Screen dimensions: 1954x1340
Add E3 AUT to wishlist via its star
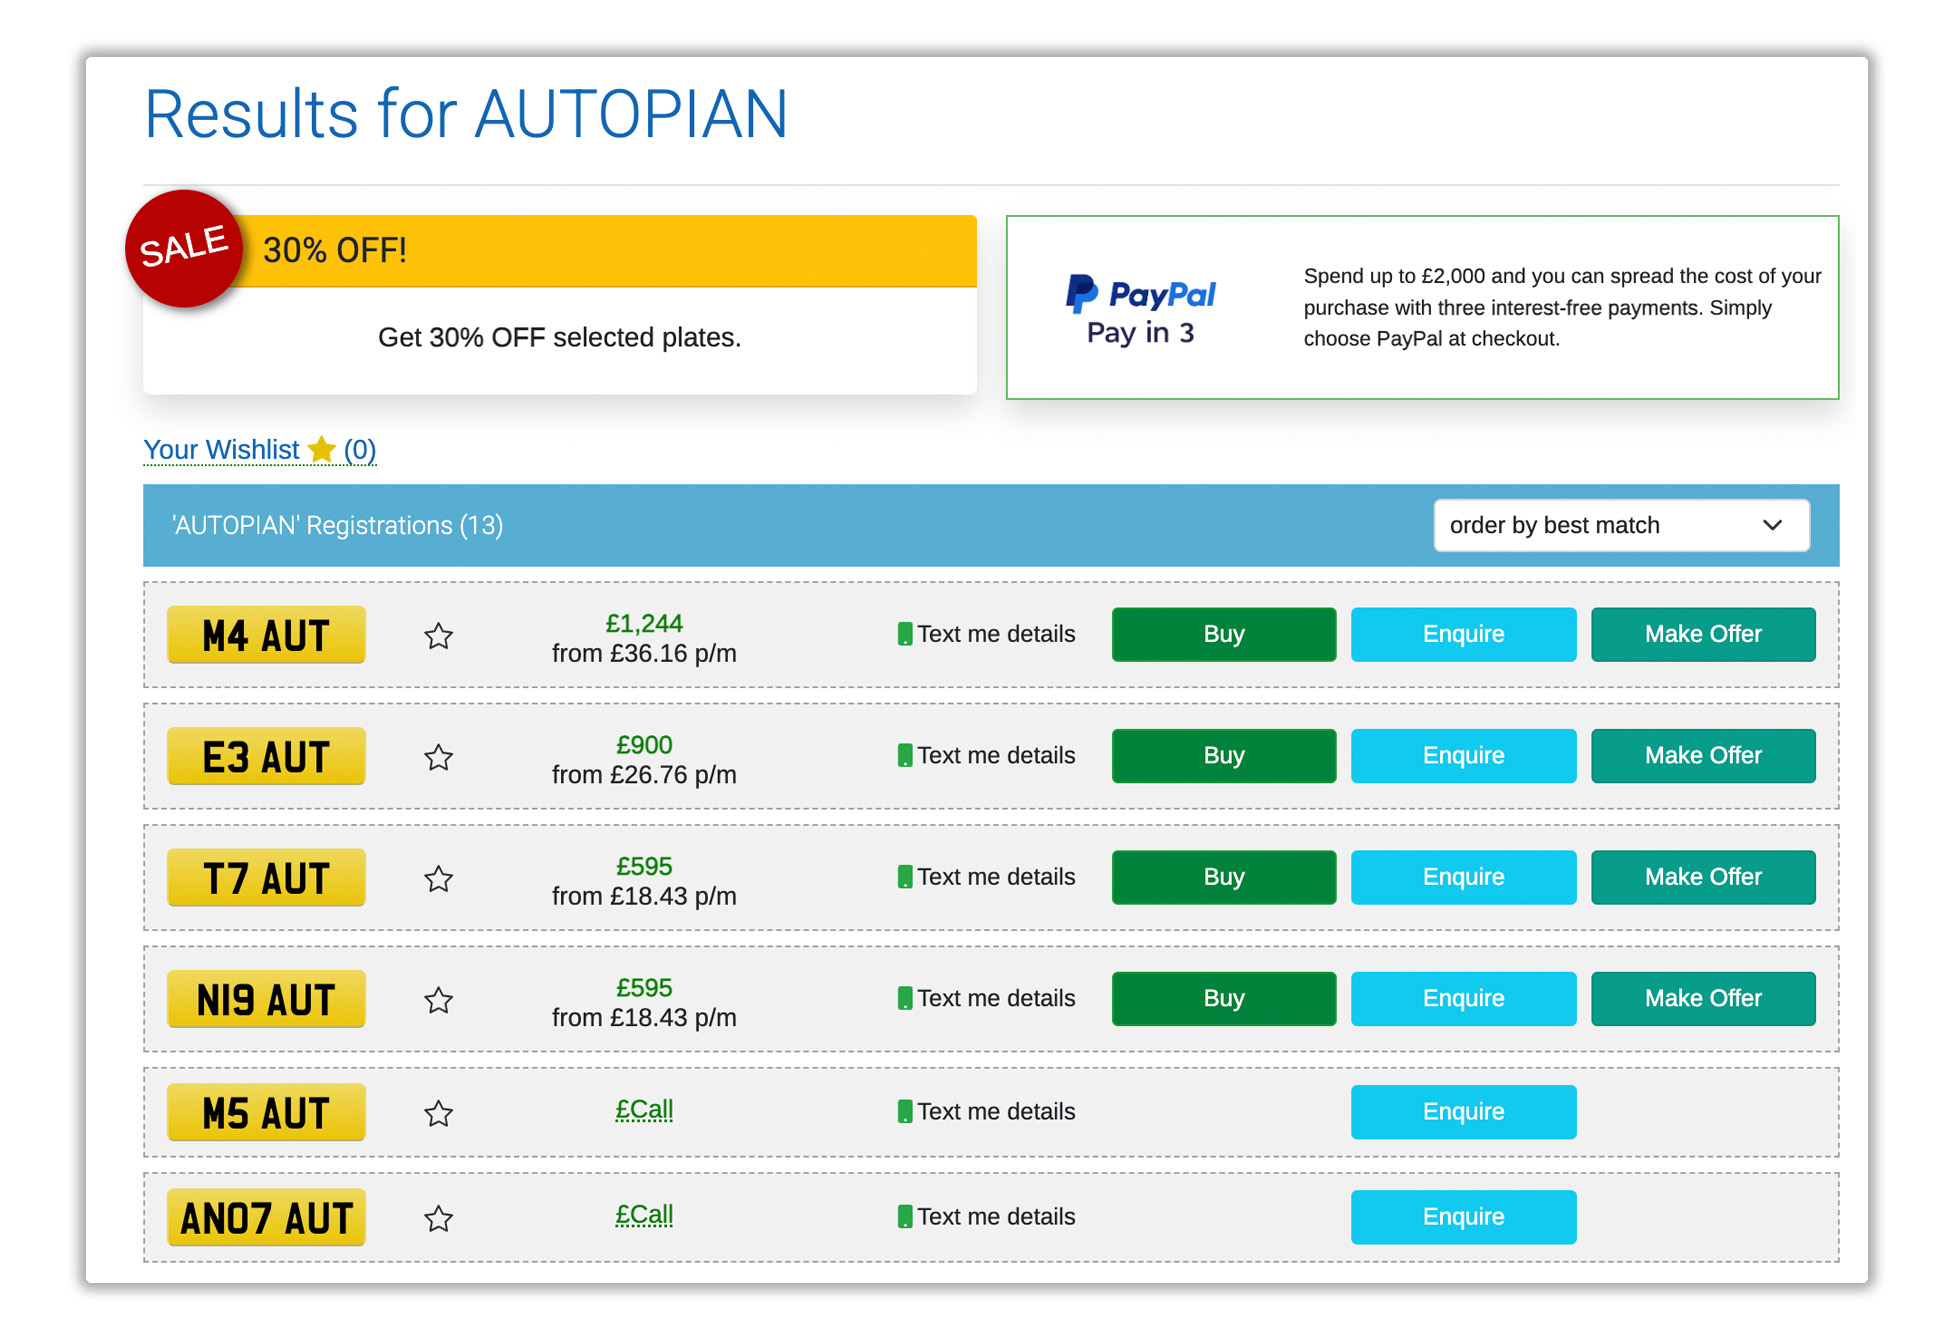point(438,758)
